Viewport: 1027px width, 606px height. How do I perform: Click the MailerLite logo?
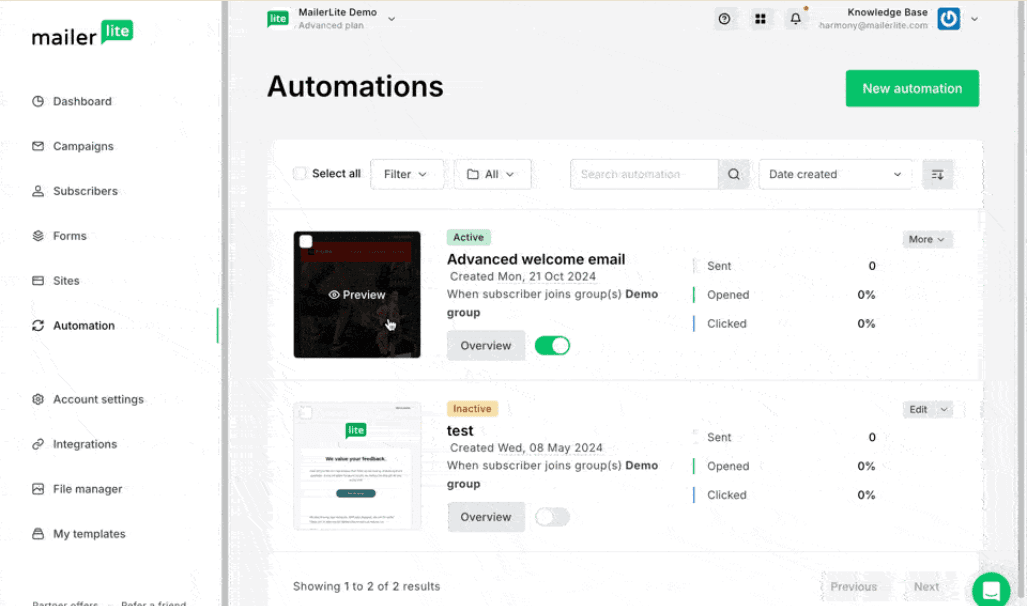(83, 33)
